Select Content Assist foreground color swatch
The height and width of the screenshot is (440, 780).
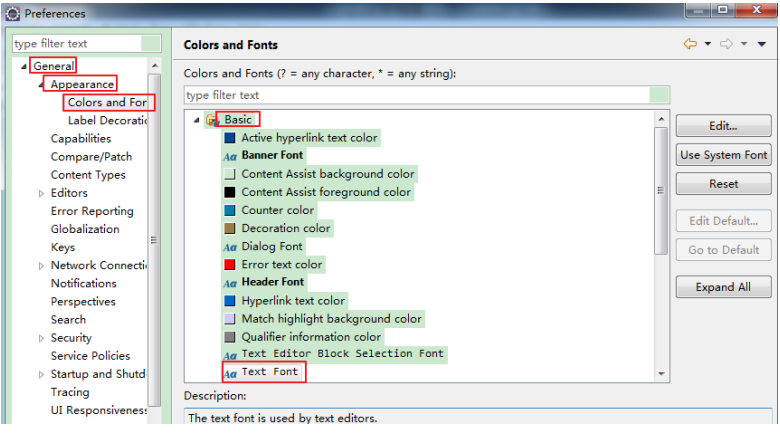[229, 192]
